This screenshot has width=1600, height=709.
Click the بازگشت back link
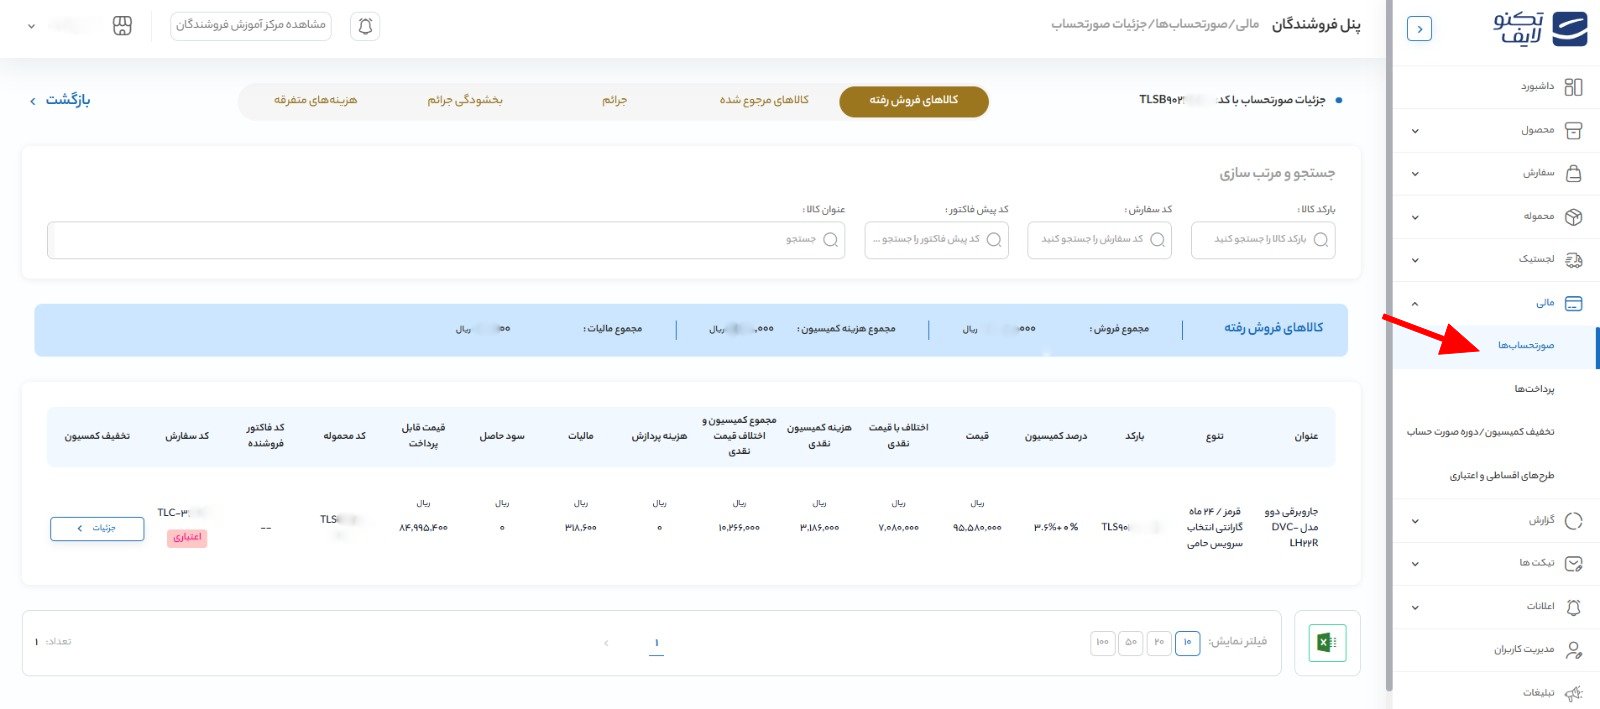[61, 100]
